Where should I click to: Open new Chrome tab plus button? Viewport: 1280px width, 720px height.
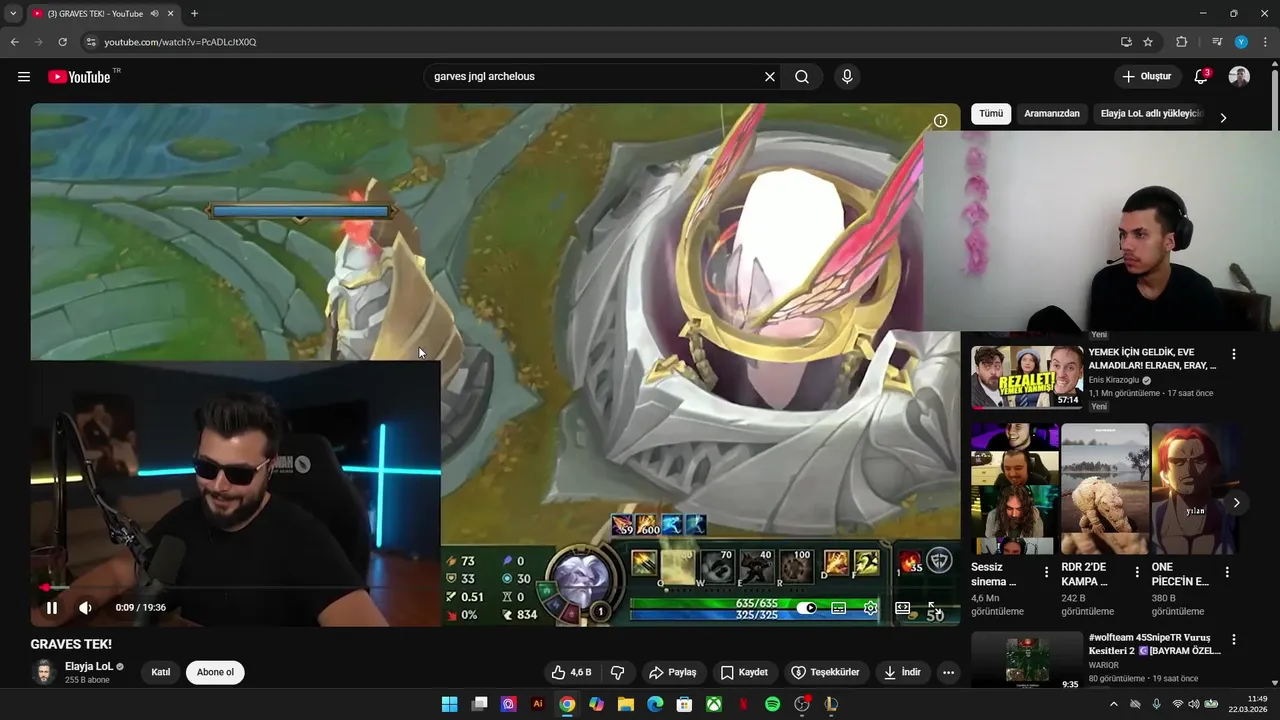(194, 14)
